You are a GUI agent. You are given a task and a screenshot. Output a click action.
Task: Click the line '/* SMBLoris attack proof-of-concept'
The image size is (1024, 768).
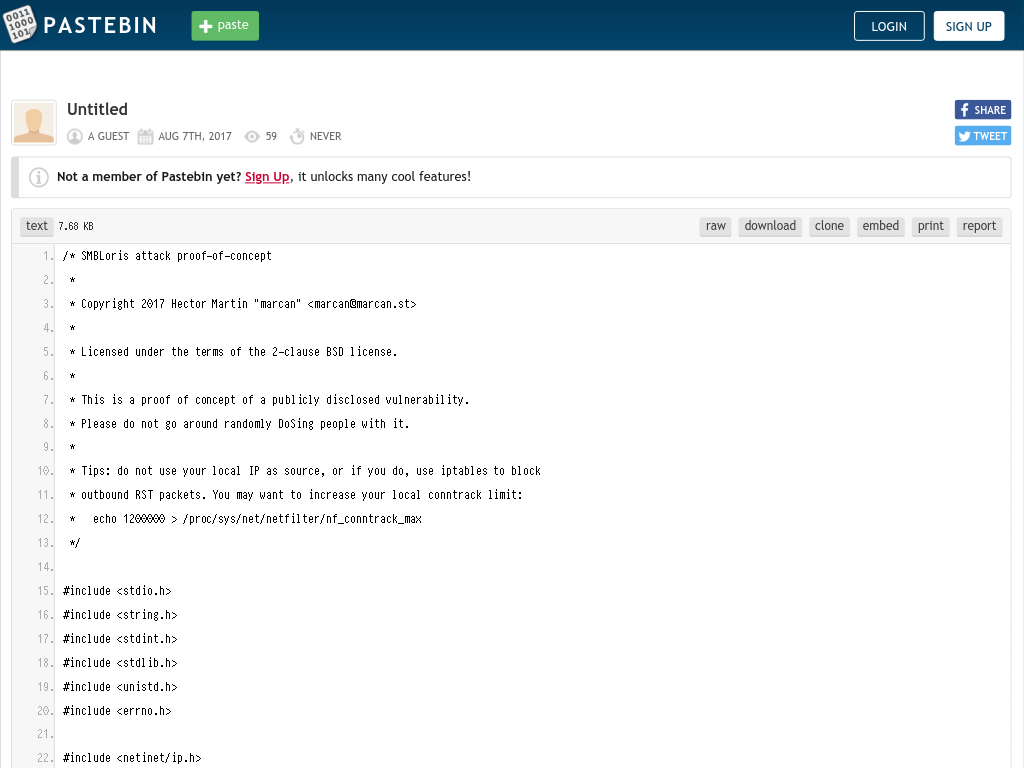click(167, 256)
